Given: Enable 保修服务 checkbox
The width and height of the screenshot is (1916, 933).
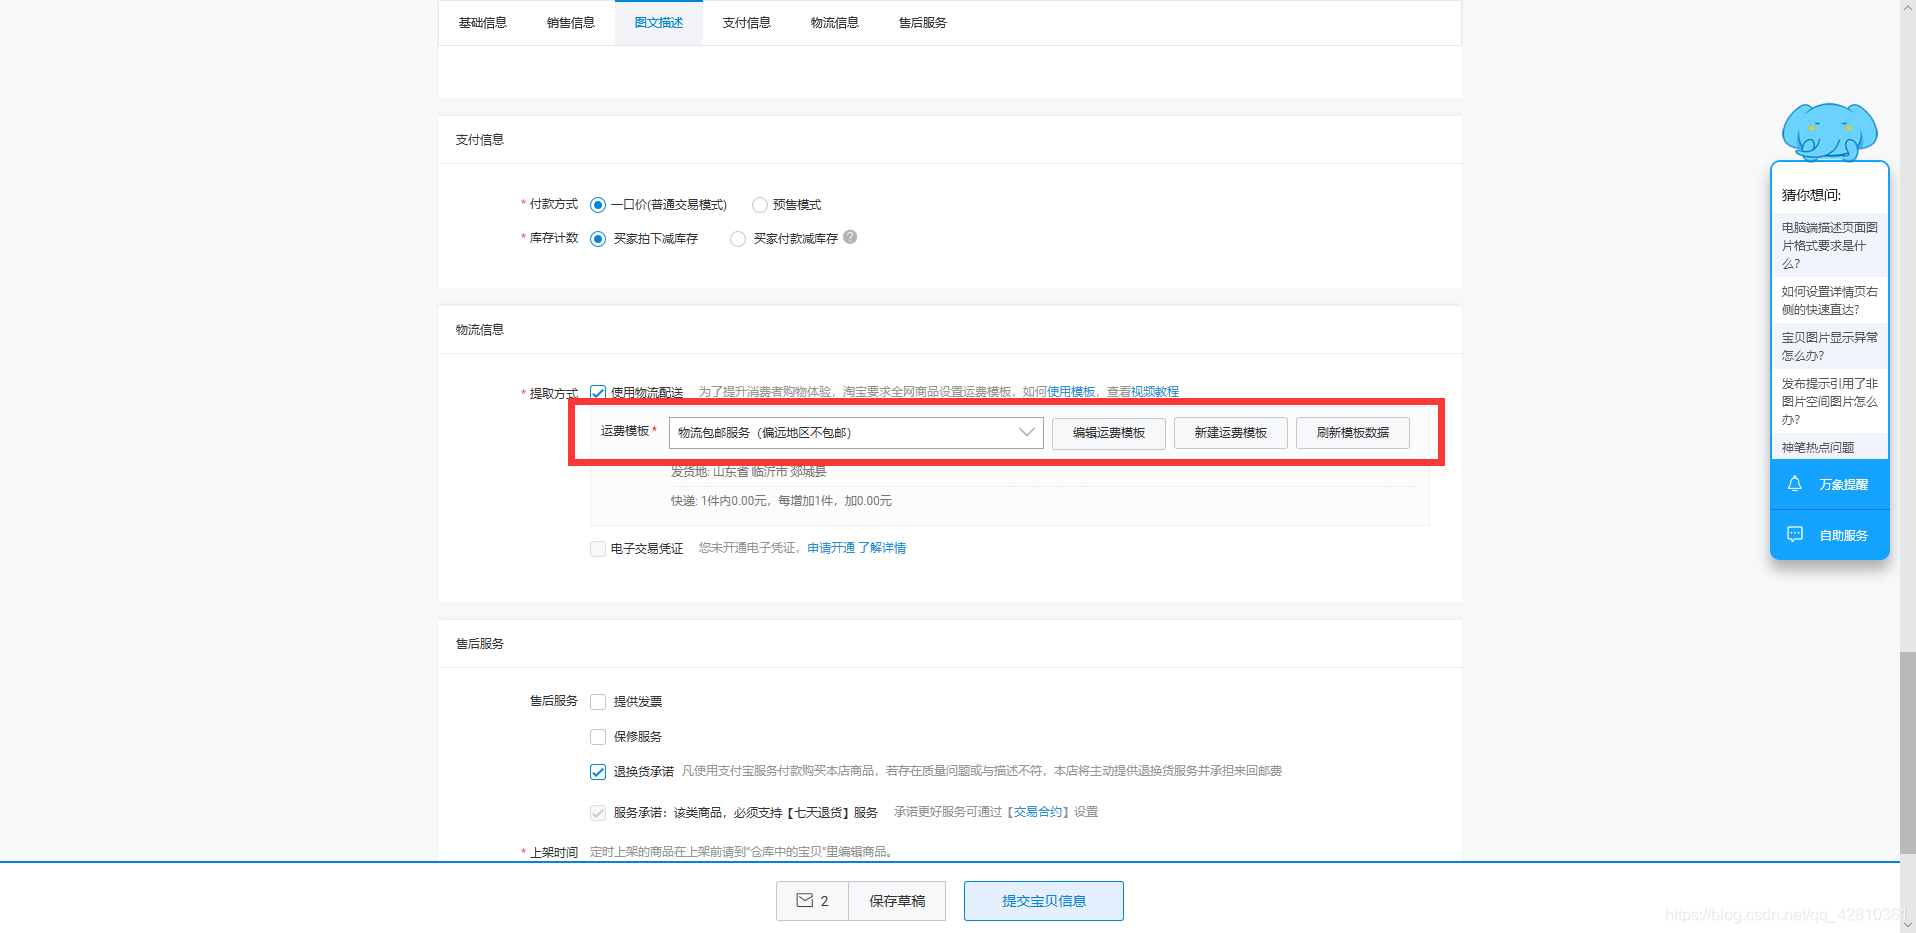Looking at the screenshot, I should (598, 737).
